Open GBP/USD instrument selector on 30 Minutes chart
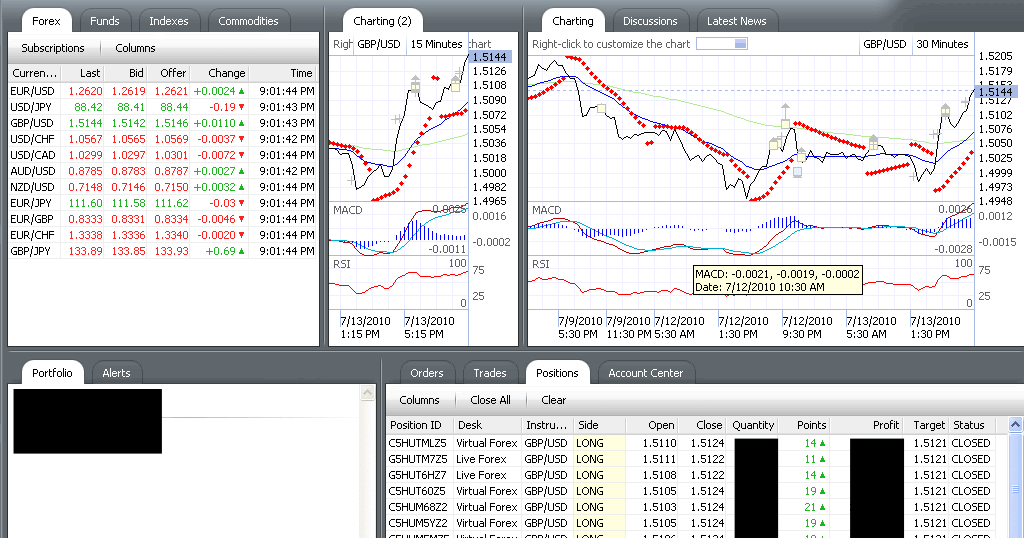 click(884, 44)
